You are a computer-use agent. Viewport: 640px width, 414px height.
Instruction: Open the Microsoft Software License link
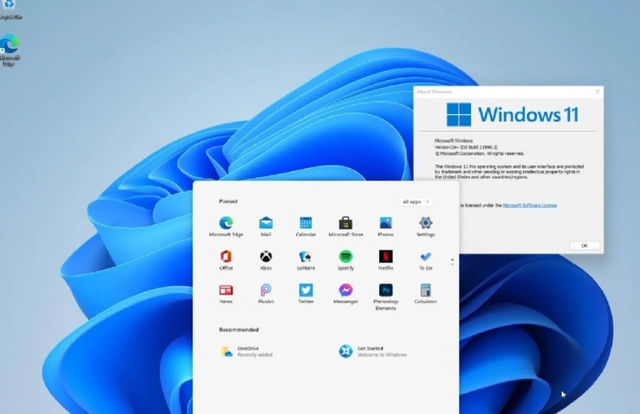click(x=529, y=205)
